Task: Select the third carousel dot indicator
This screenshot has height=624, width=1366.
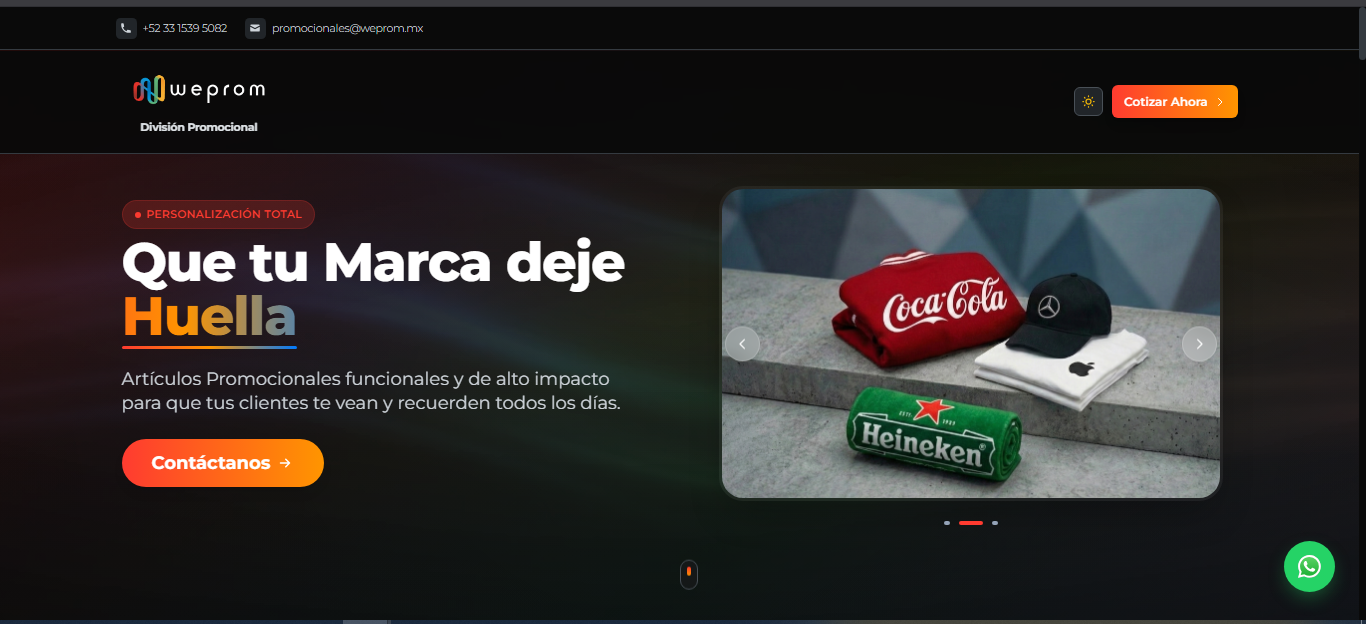Action: click(x=995, y=523)
